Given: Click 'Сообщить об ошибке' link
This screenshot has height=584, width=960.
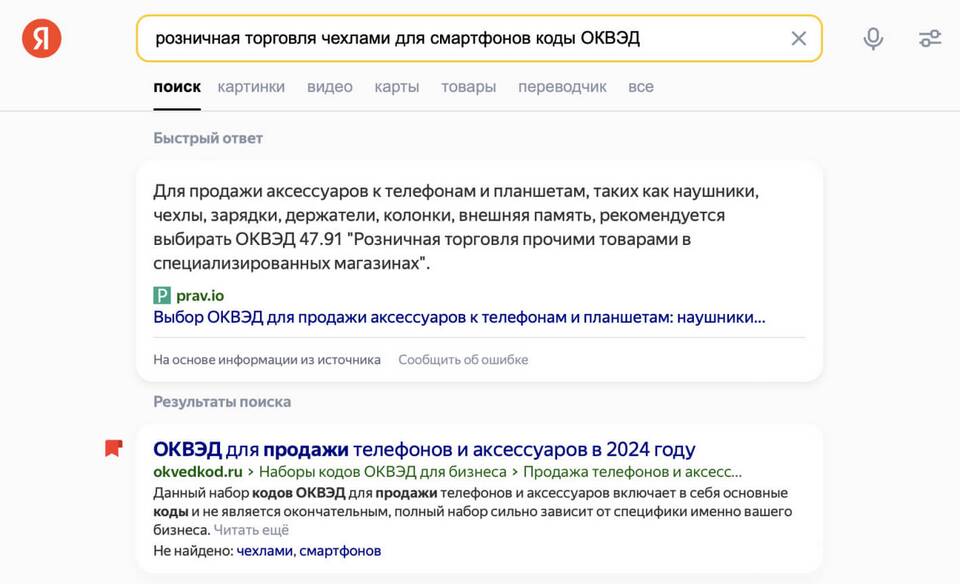Looking at the screenshot, I should pyautogui.click(x=463, y=360).
